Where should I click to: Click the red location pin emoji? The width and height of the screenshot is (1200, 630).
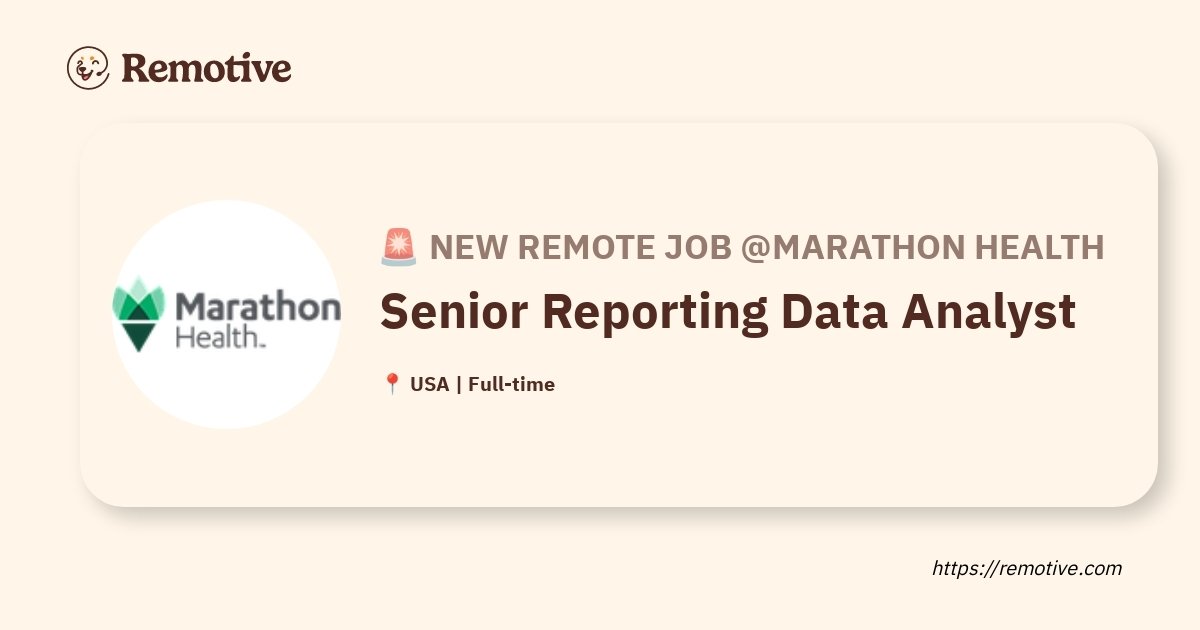coord(392,384)
